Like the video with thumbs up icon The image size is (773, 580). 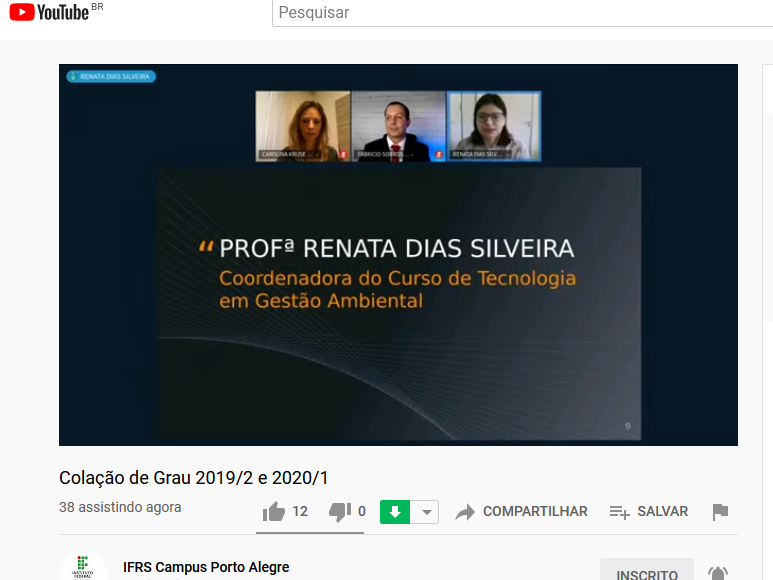click(x=274, y=512)
